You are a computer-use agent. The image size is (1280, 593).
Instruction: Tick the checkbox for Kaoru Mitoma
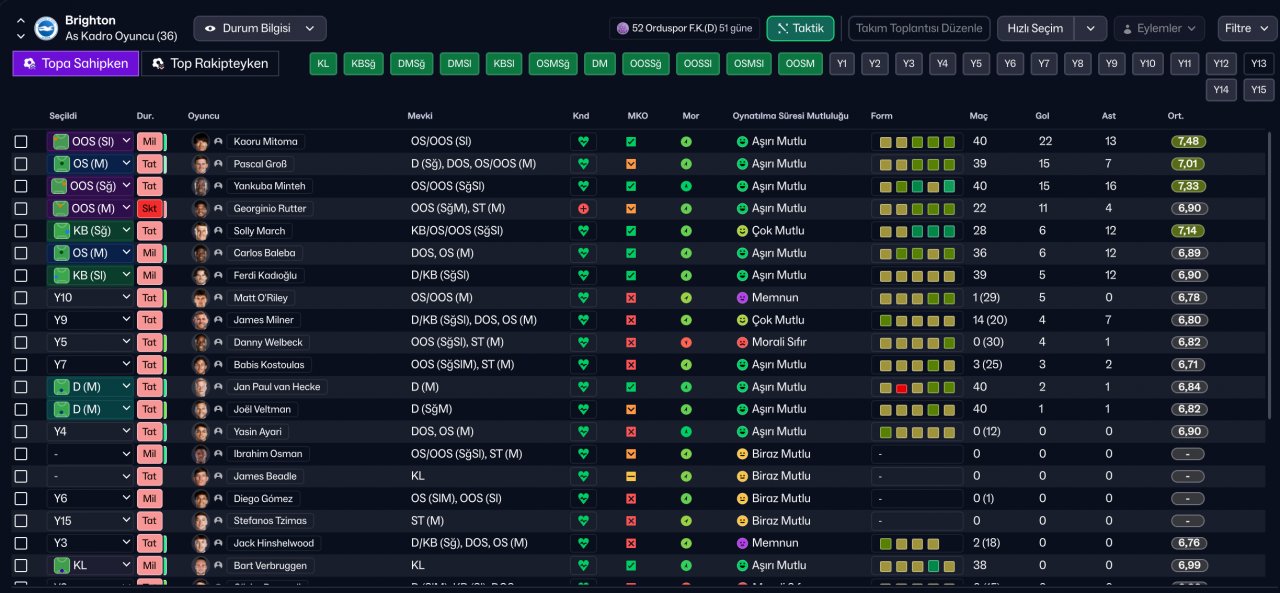pos(21,142)
